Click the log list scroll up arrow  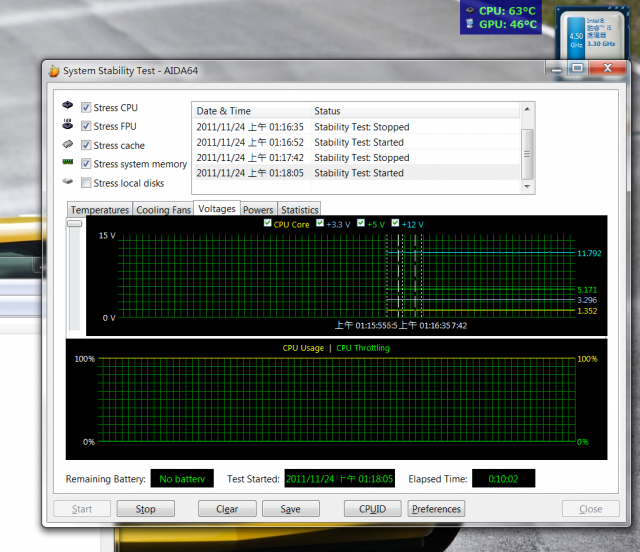click(527, 109)
